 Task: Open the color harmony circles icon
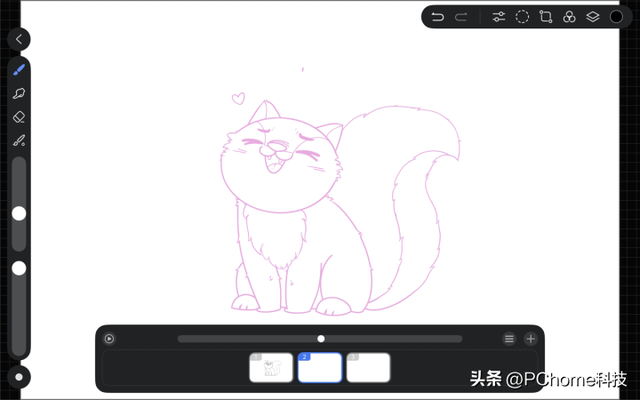coord(569,17)
